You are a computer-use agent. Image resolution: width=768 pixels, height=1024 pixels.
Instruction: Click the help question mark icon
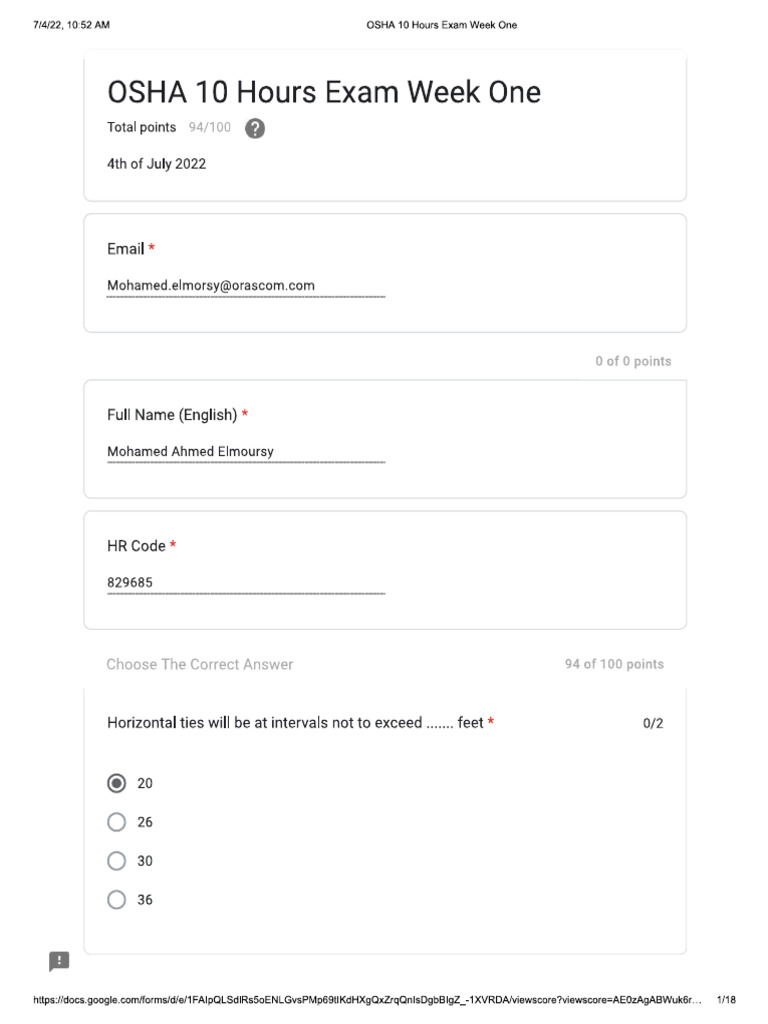[x=255, y=129]
